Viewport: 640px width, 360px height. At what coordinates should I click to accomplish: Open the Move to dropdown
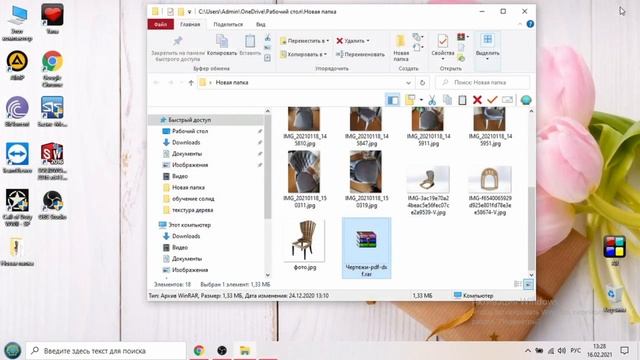point(304,41)
